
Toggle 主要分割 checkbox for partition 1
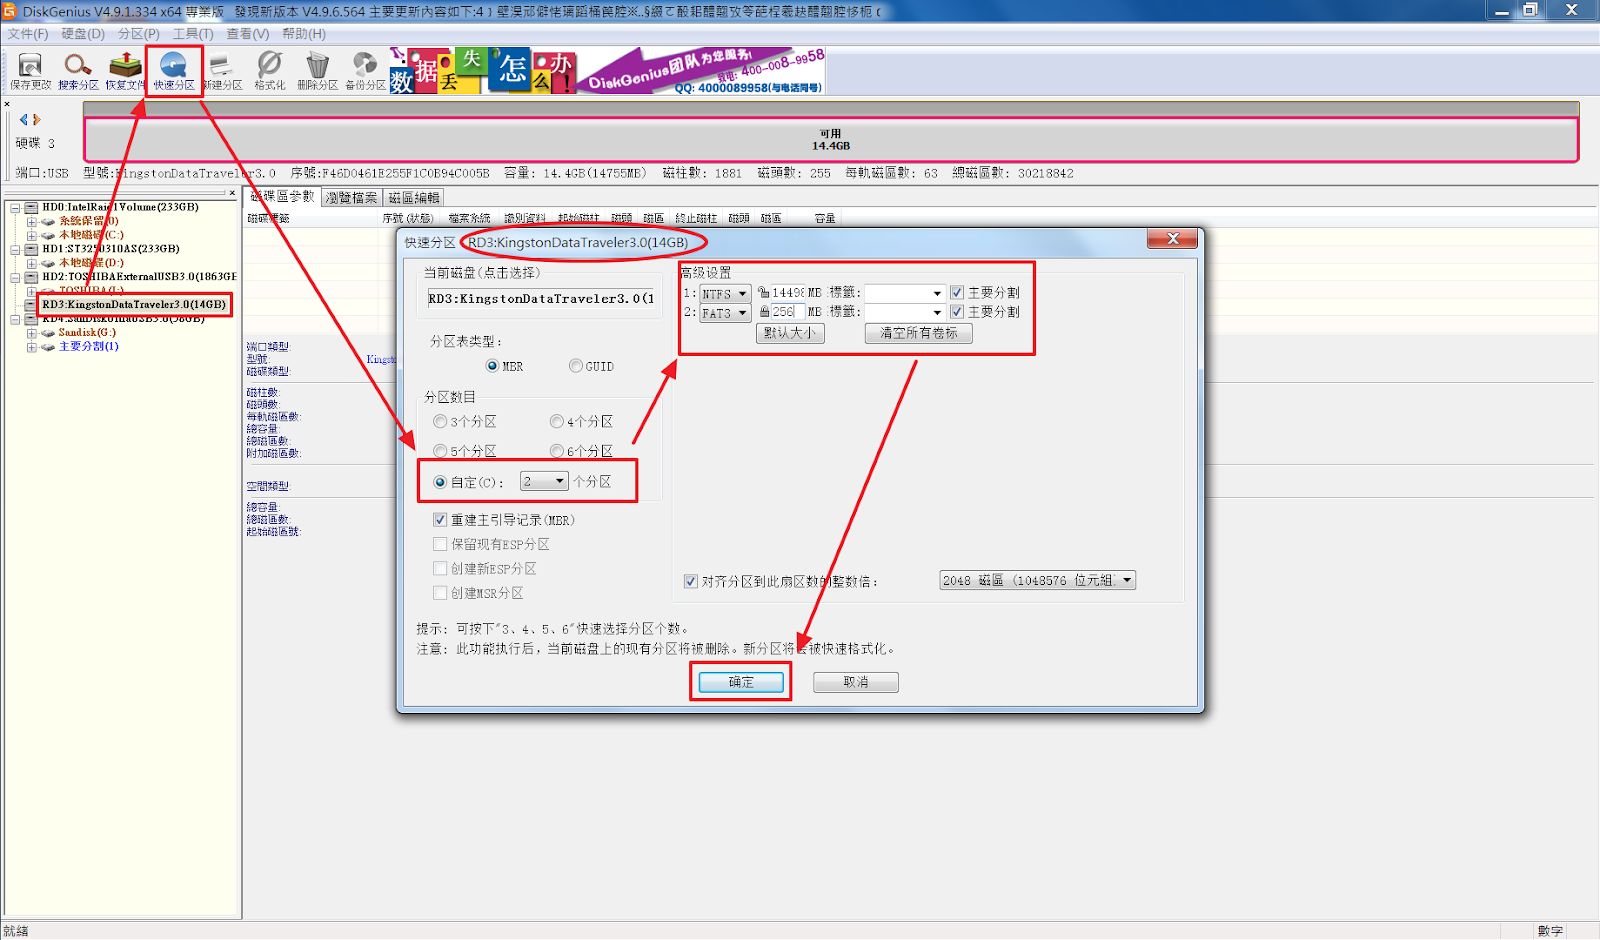957,293
